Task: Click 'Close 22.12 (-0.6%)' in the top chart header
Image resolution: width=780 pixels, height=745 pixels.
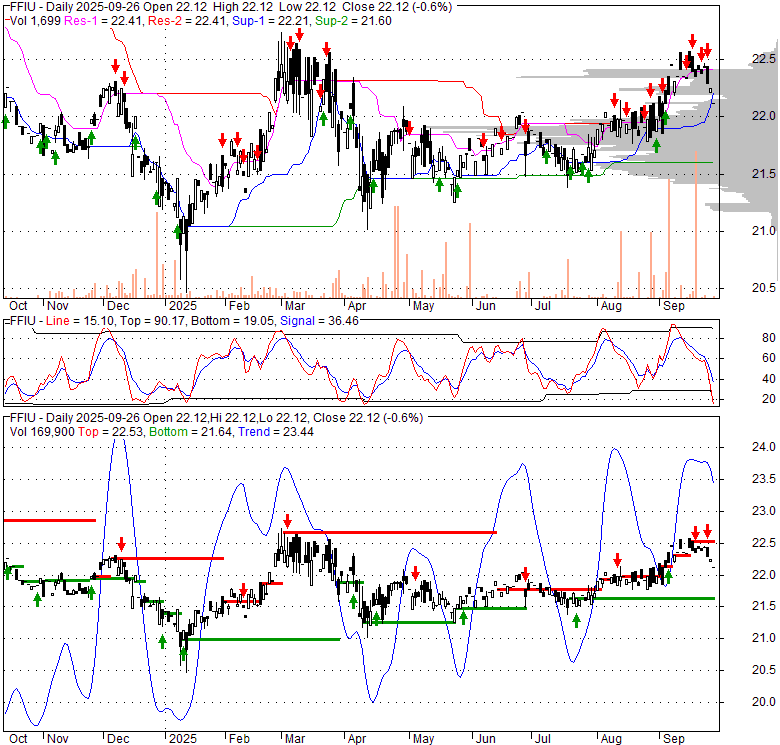Action: click(397, 7)
